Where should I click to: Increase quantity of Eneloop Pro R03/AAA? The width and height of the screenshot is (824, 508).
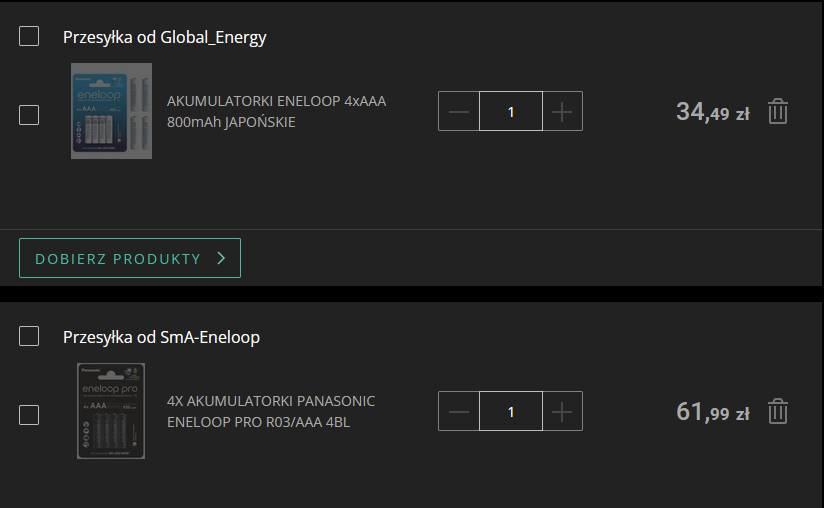coord(562,411)
